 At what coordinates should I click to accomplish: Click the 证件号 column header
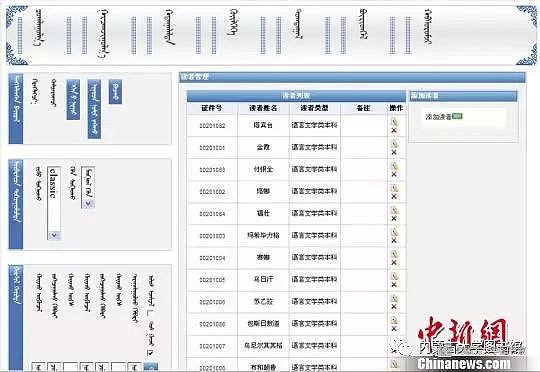(x=212, y=108)
